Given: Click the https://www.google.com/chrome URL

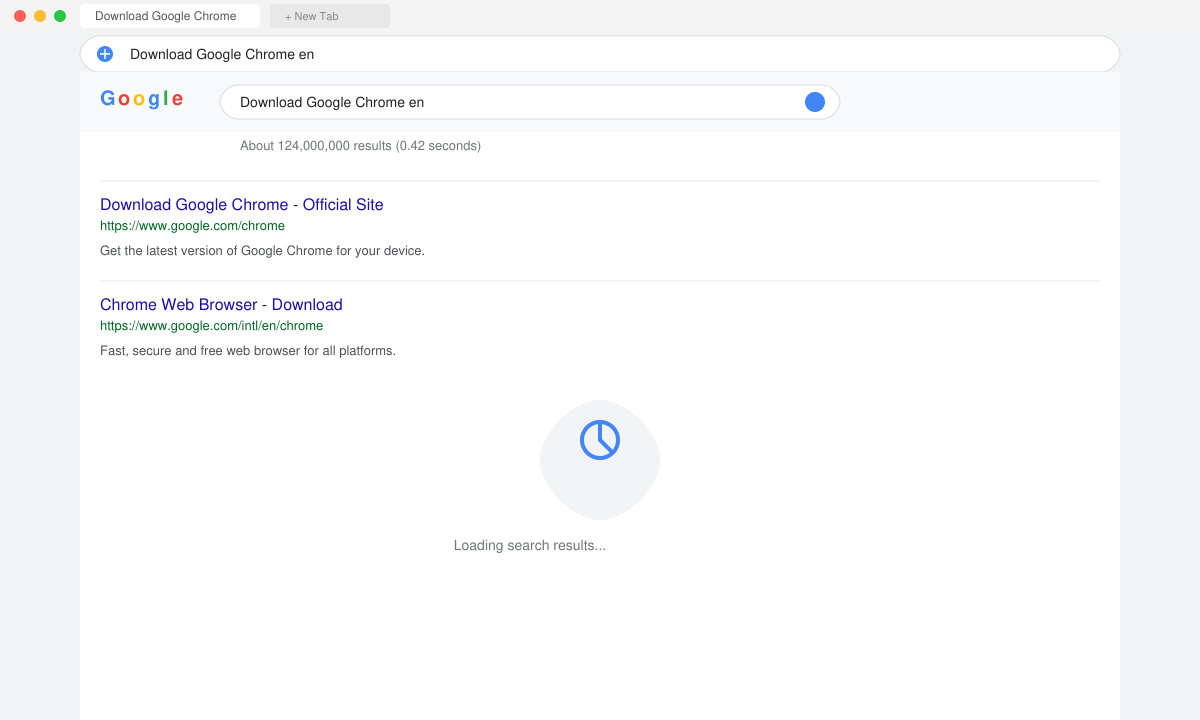Looking at the screenshot, I should coord(192,226).
